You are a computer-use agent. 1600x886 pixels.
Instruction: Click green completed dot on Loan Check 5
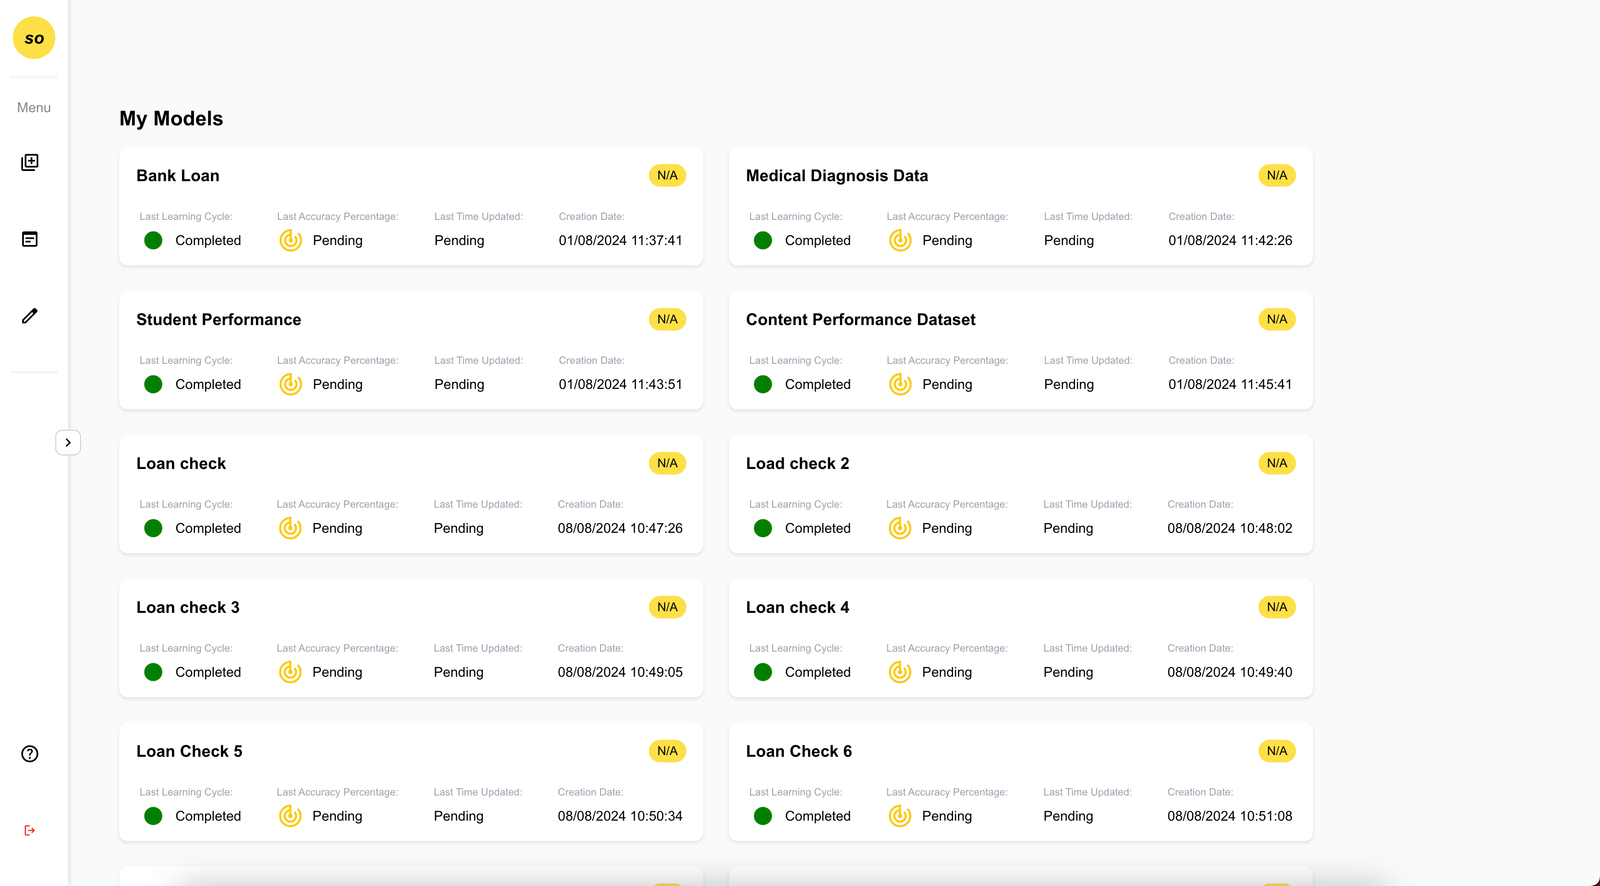click(153, 816)
